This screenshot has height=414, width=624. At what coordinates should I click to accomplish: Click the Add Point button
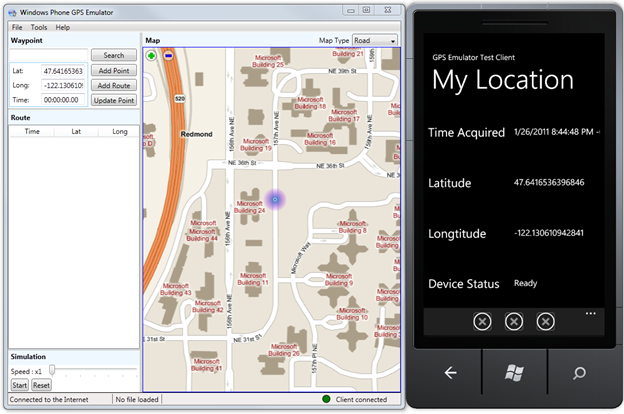(x=114, y=70)
